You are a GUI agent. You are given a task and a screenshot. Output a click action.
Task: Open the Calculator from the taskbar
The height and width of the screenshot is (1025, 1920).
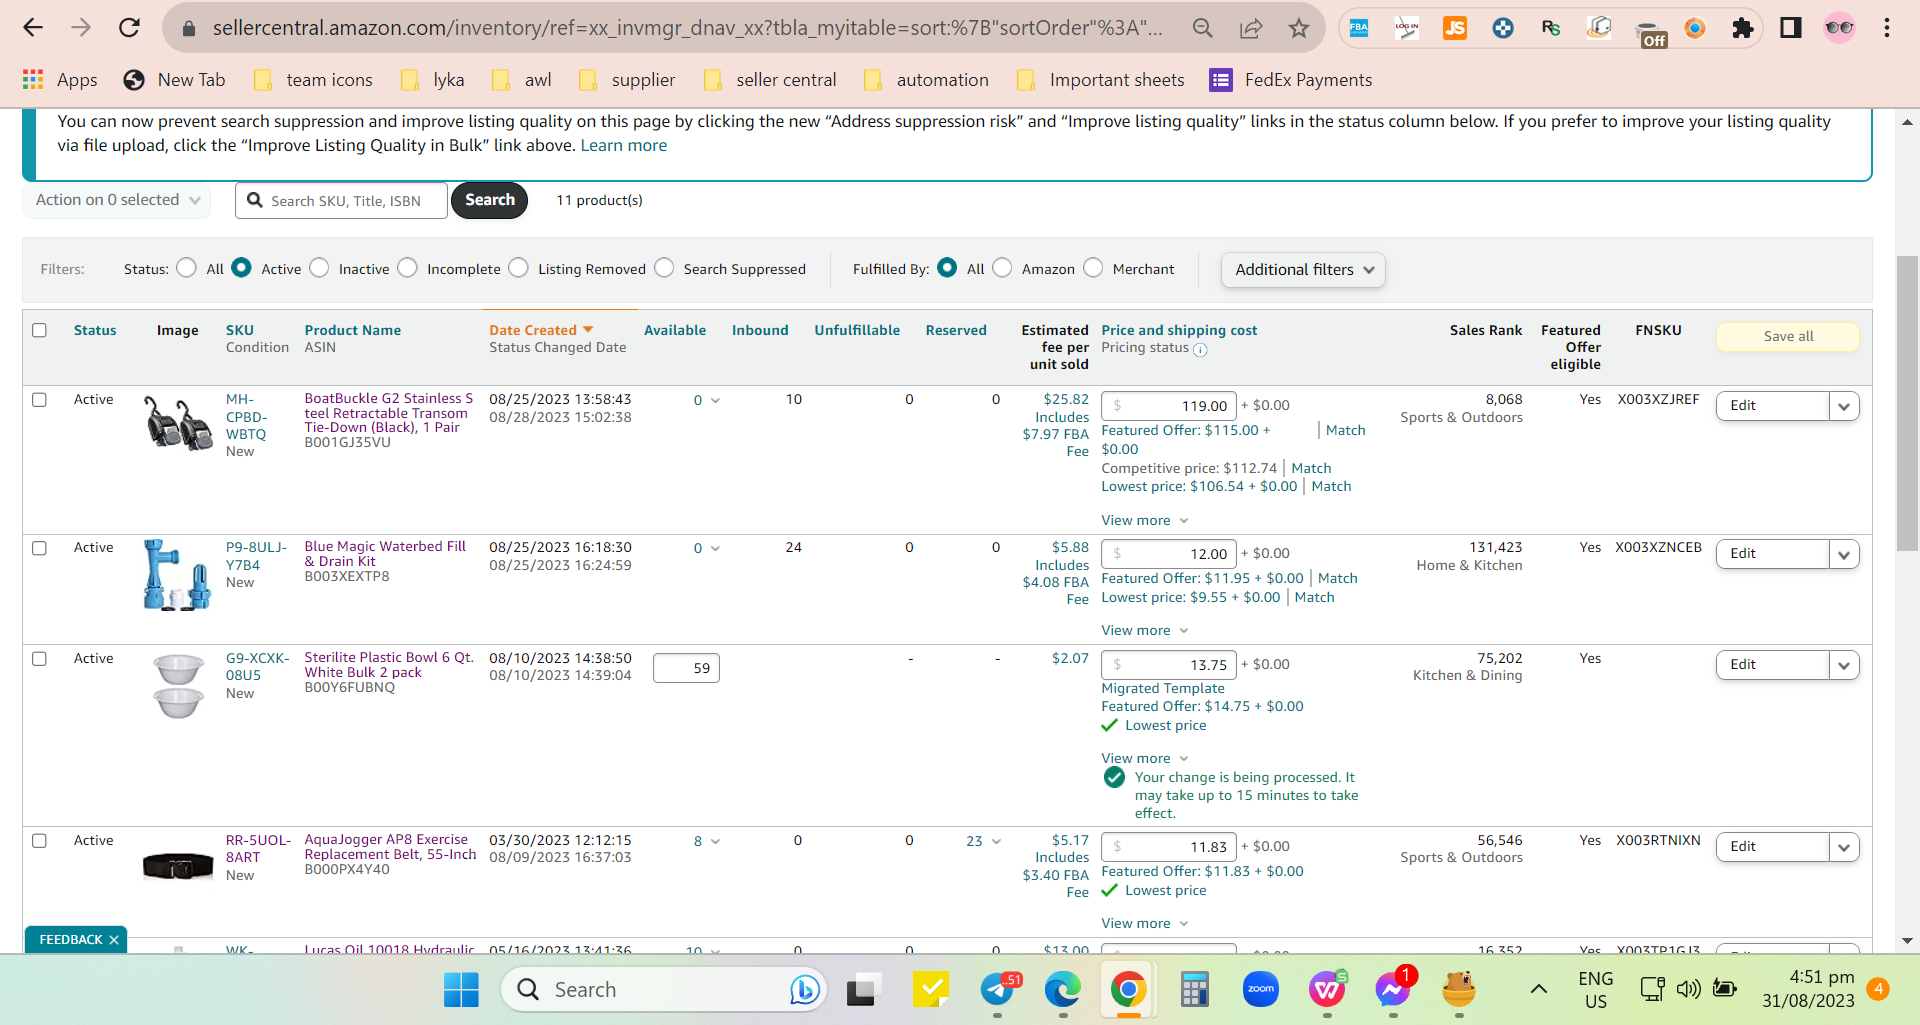pyautogui.click(x=1195, y=989)
